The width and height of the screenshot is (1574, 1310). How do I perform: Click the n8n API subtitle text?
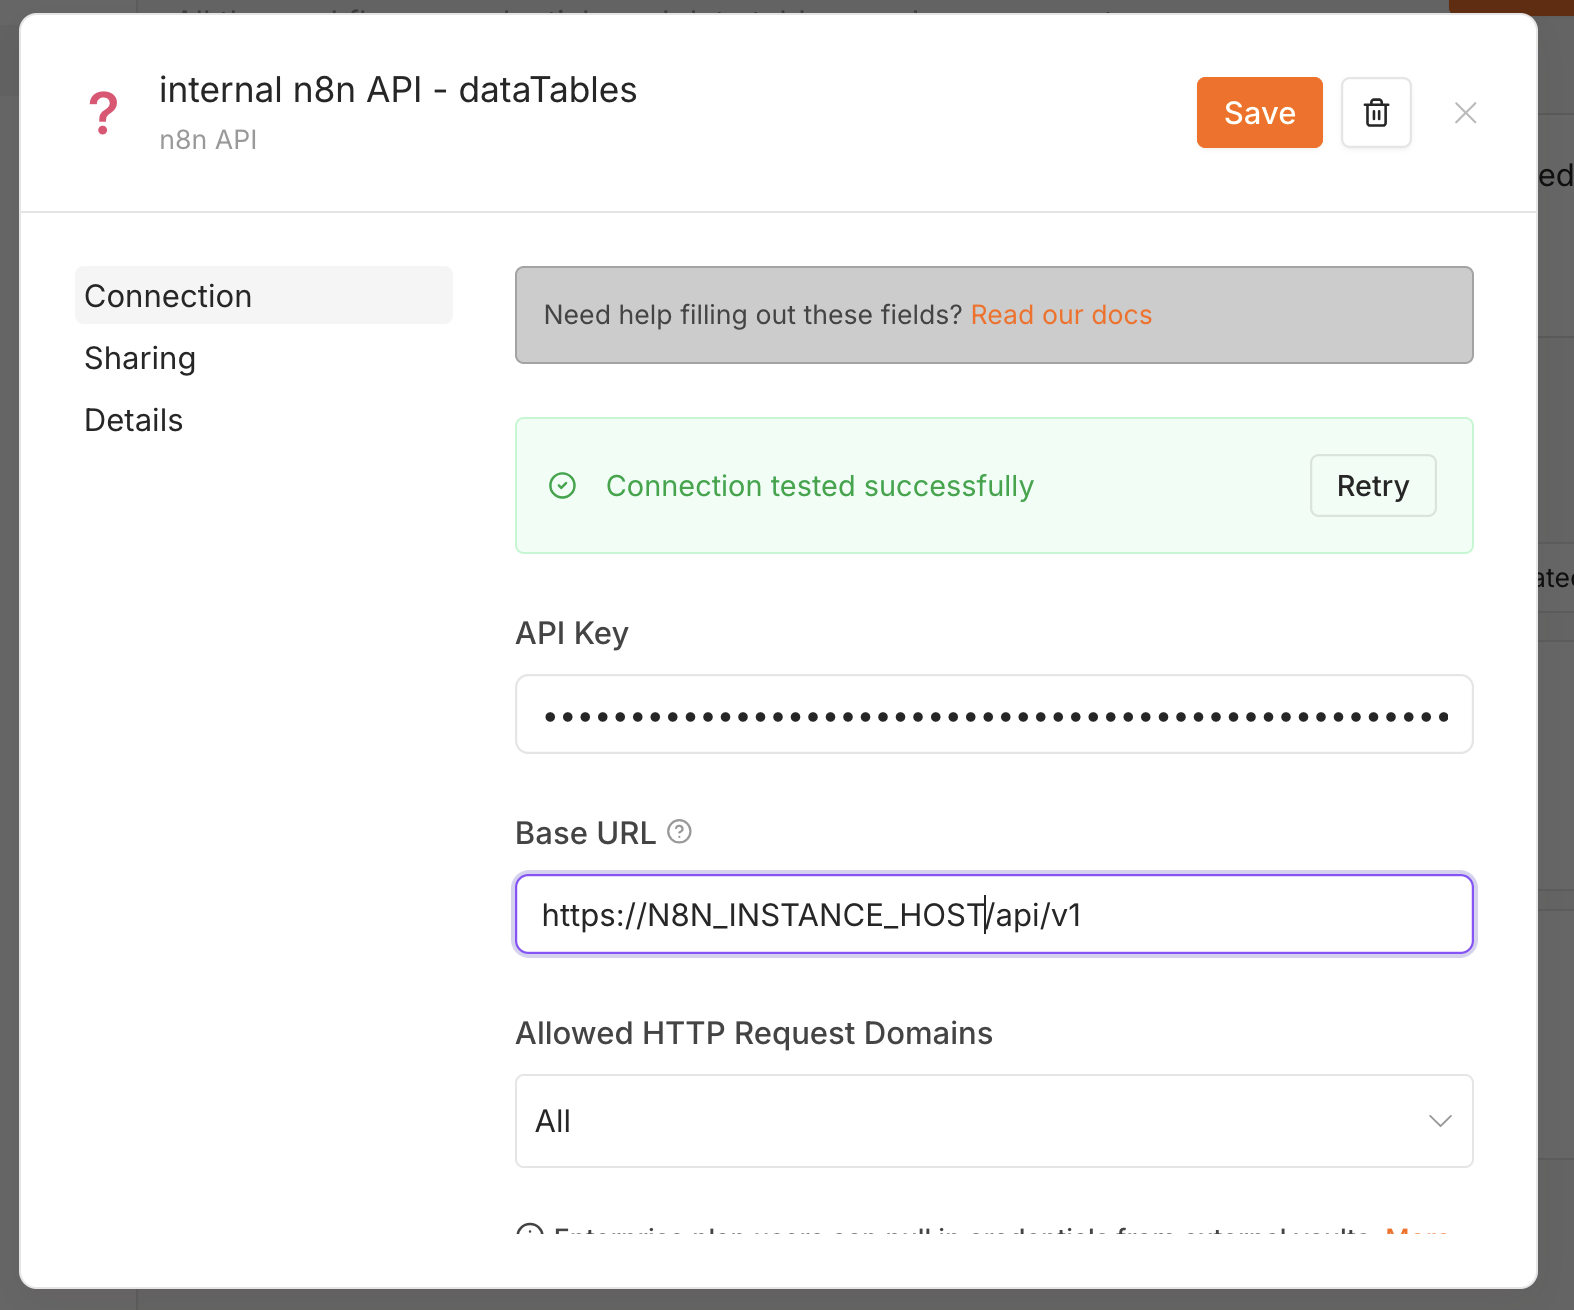(208, 140)
